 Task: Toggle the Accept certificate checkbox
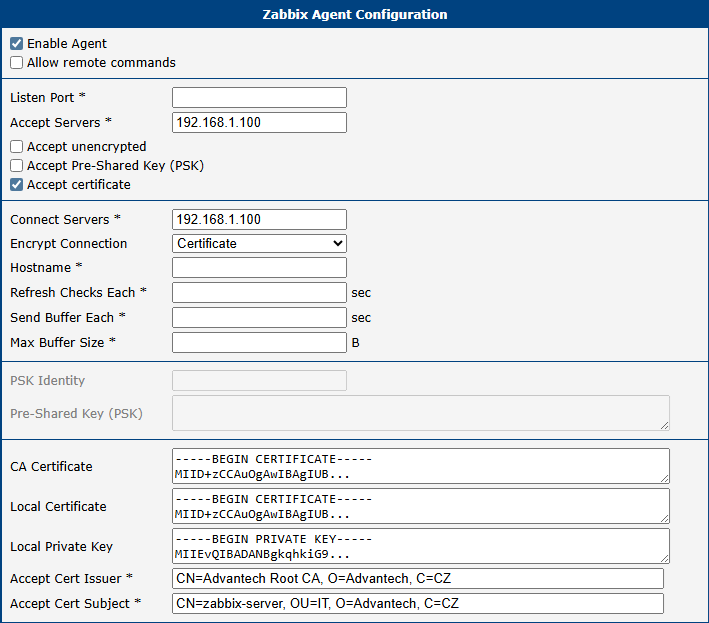tap(17, 184)
